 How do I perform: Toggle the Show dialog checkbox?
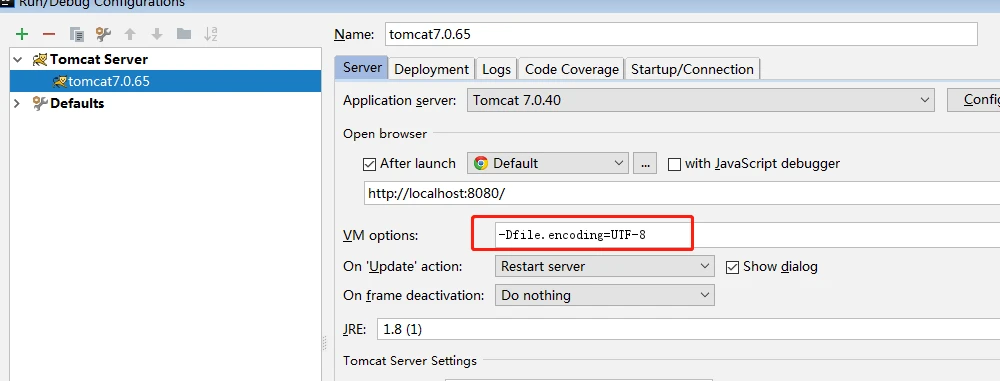(732, 267)
